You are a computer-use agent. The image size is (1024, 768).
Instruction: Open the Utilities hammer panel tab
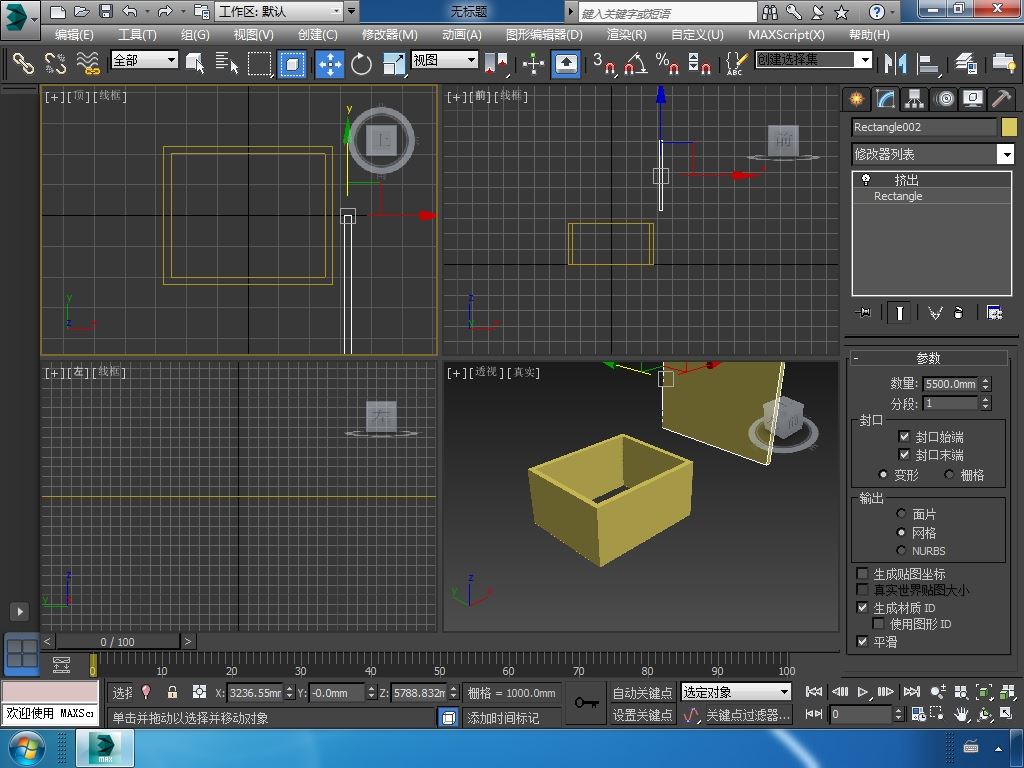click(1001, 98)
